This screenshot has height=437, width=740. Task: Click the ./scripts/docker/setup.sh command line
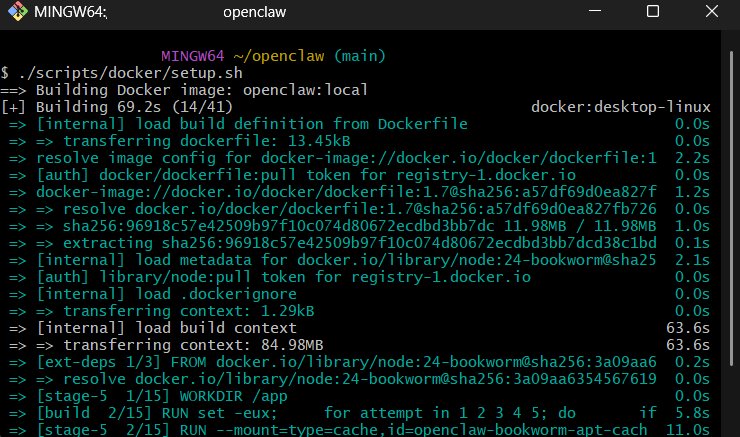[121, 73]
